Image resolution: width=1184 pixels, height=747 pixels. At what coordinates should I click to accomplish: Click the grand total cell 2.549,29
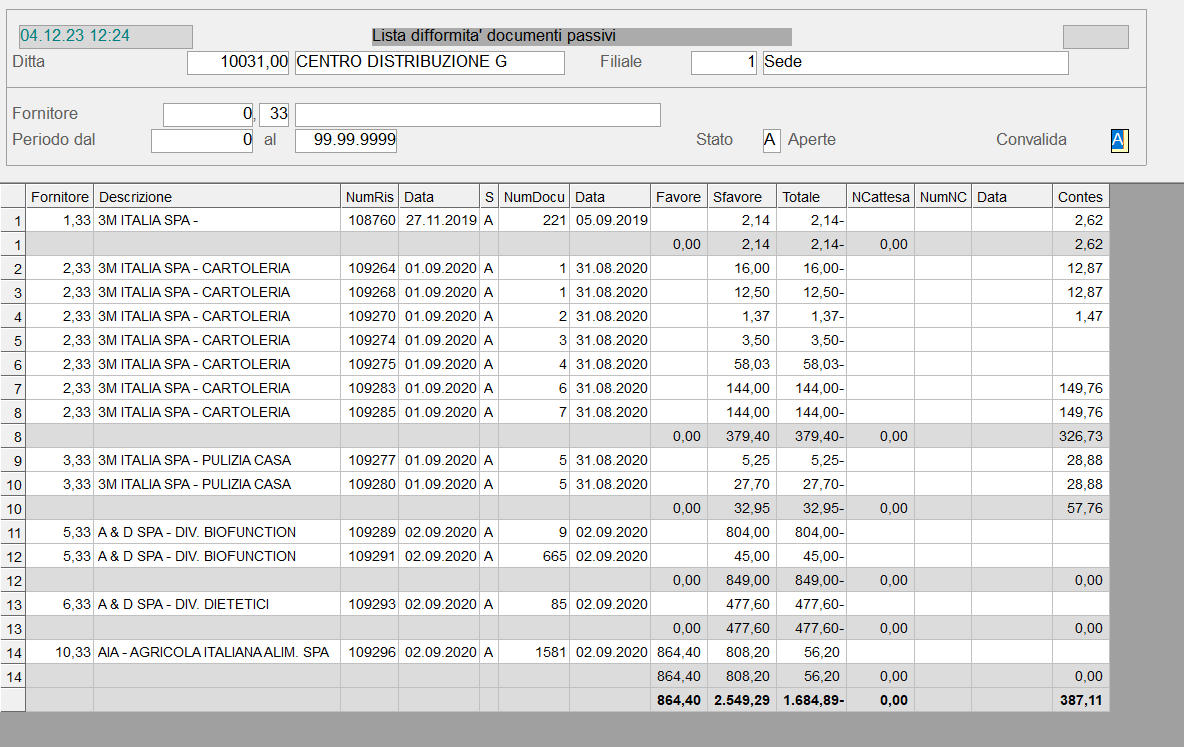click(x=741, y=700)
